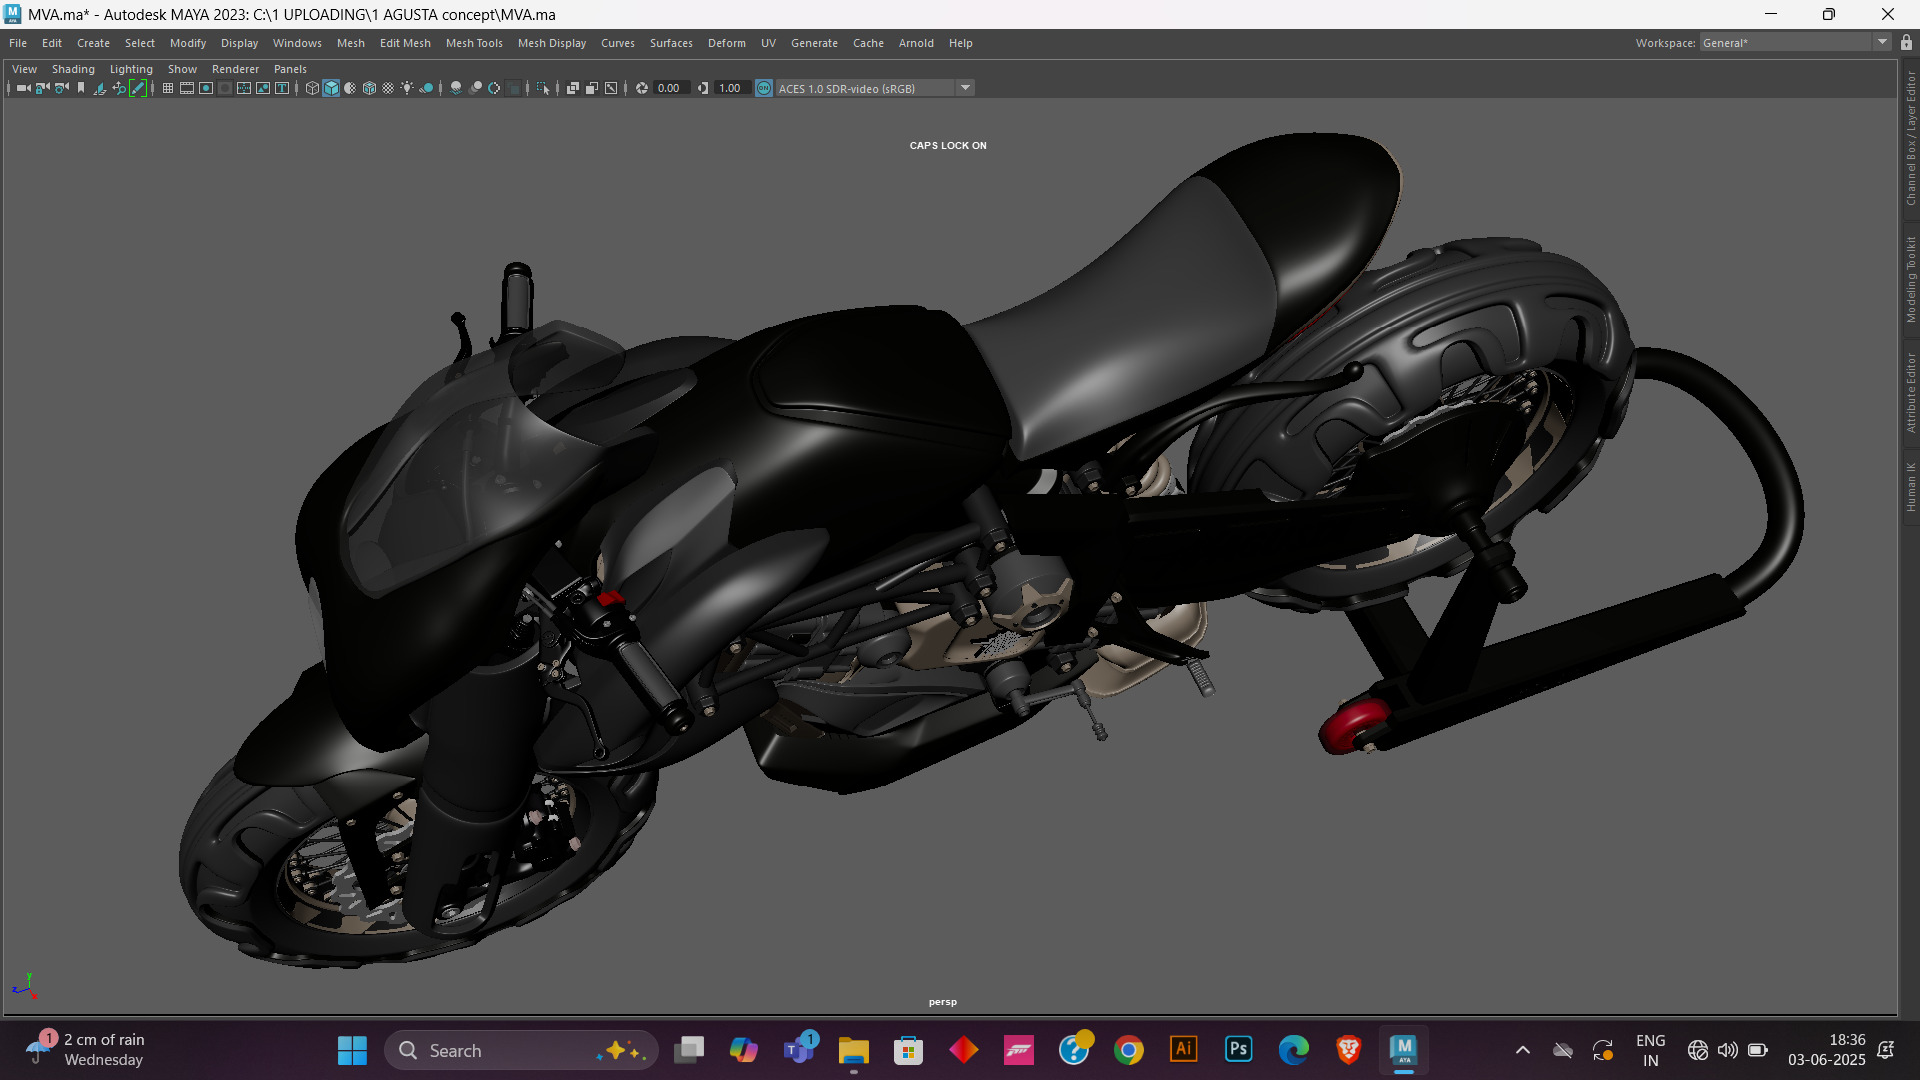
Task: Toggle the Resolution Gate icon
Action: coord(206,88)
